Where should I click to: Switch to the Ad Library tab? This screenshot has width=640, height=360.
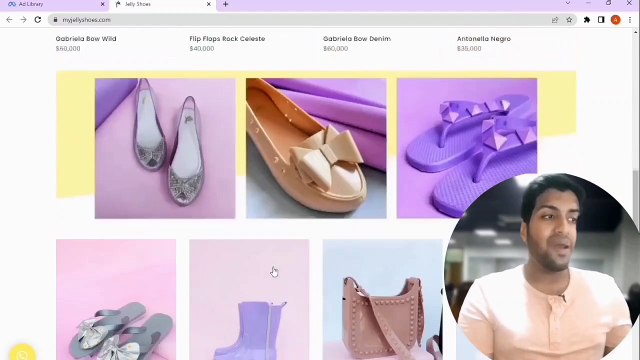click(54, 4)
